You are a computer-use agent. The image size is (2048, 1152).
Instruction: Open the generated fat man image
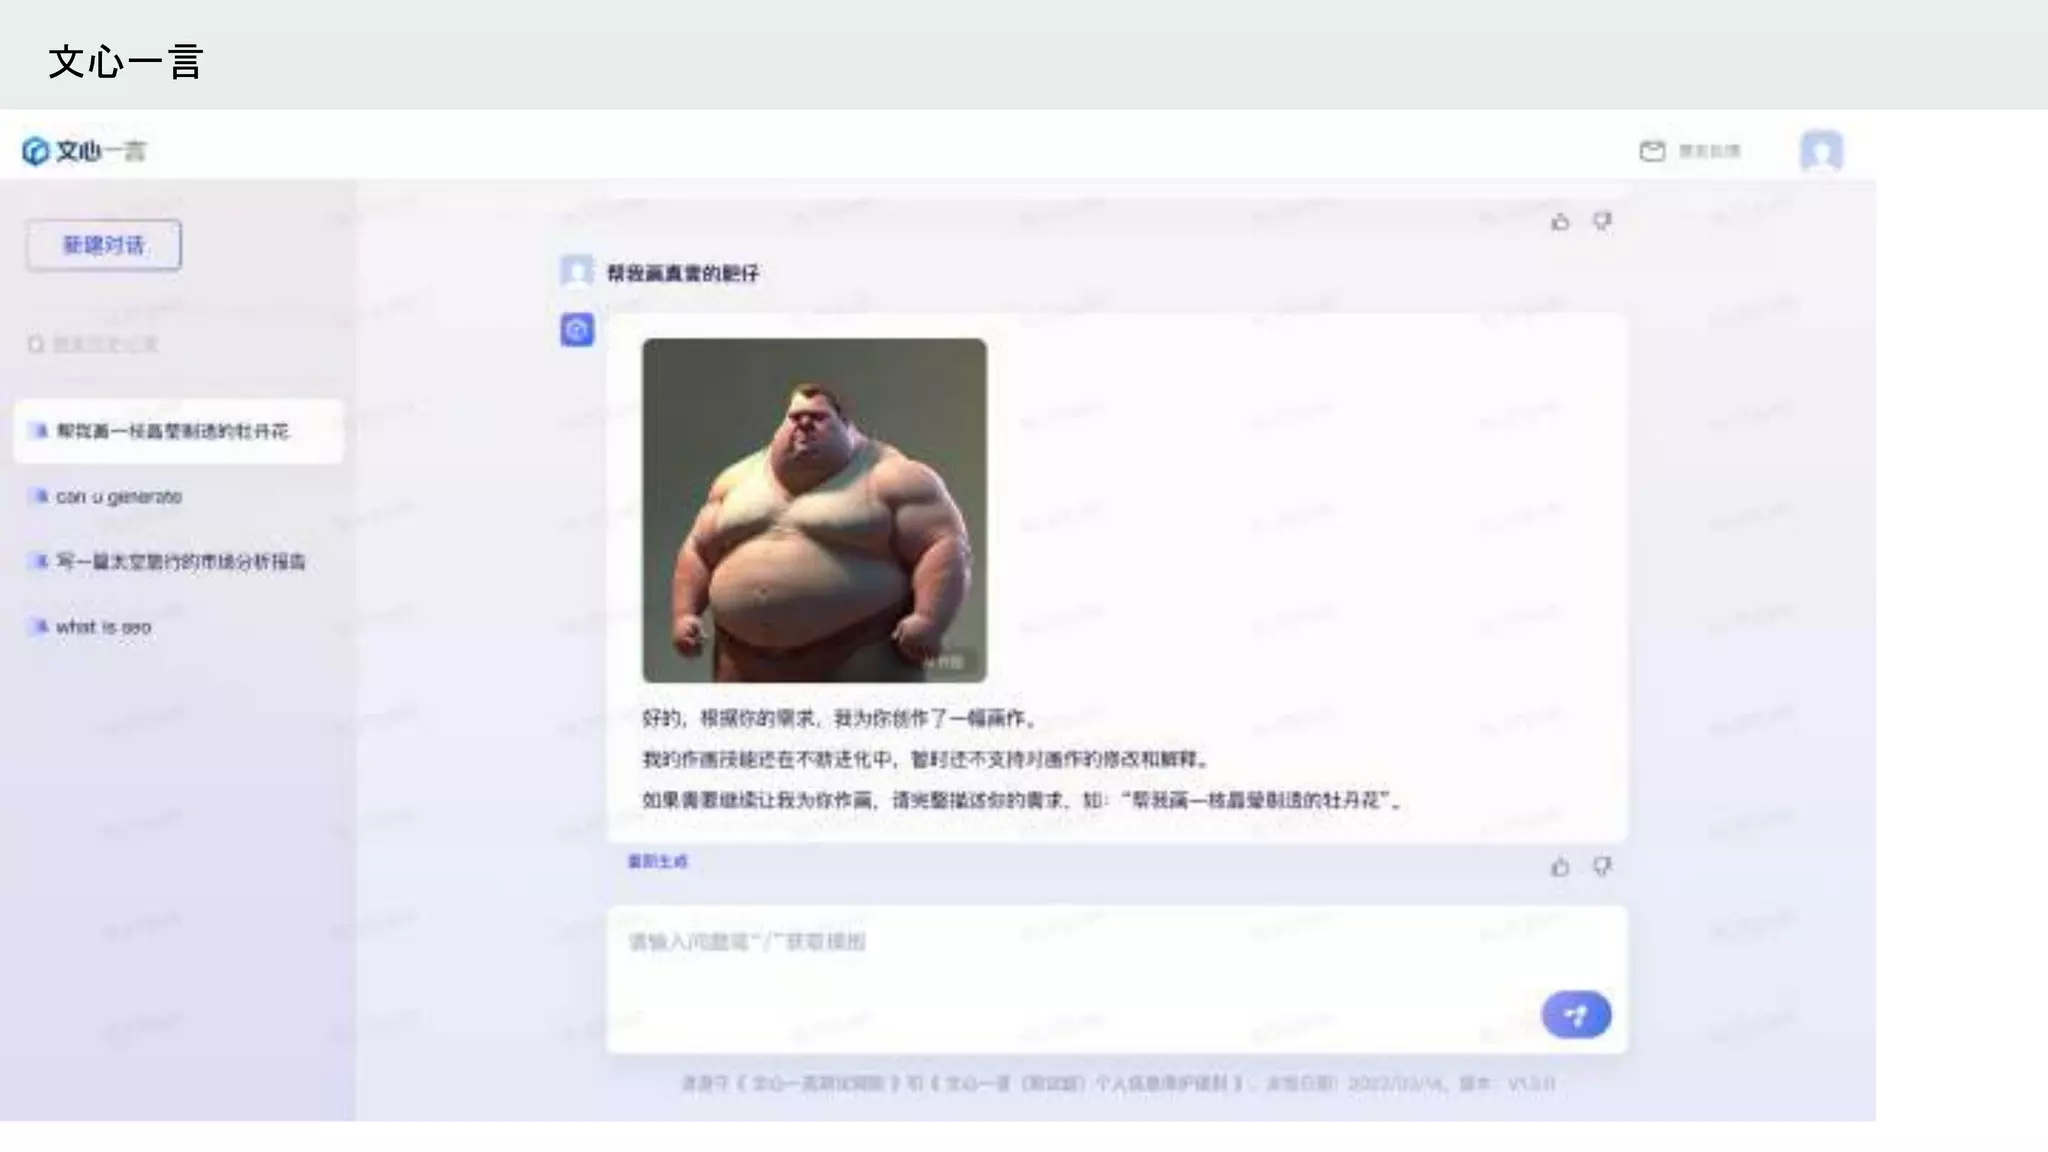point(814,510)
